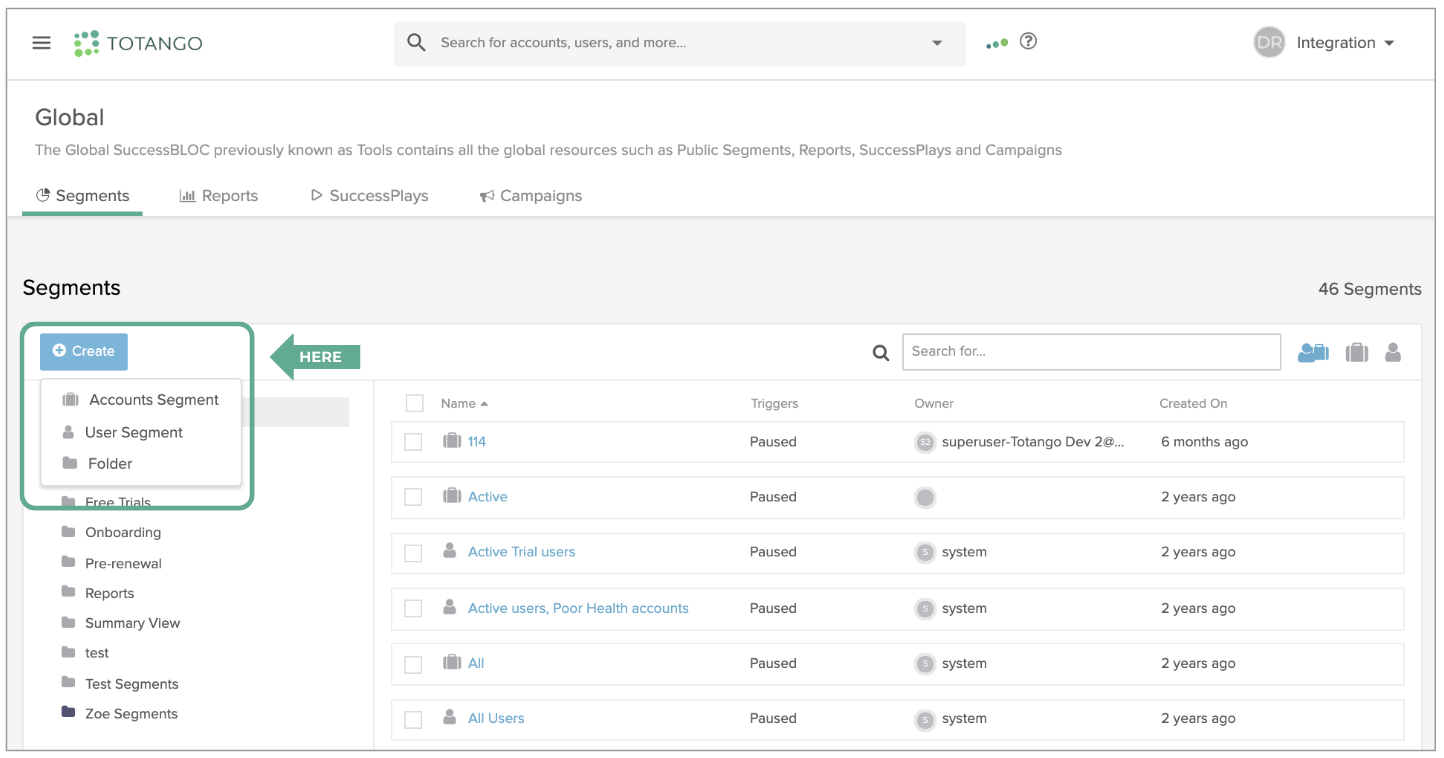
Task: Open the Campaigns tab
Action: [530, 196]
